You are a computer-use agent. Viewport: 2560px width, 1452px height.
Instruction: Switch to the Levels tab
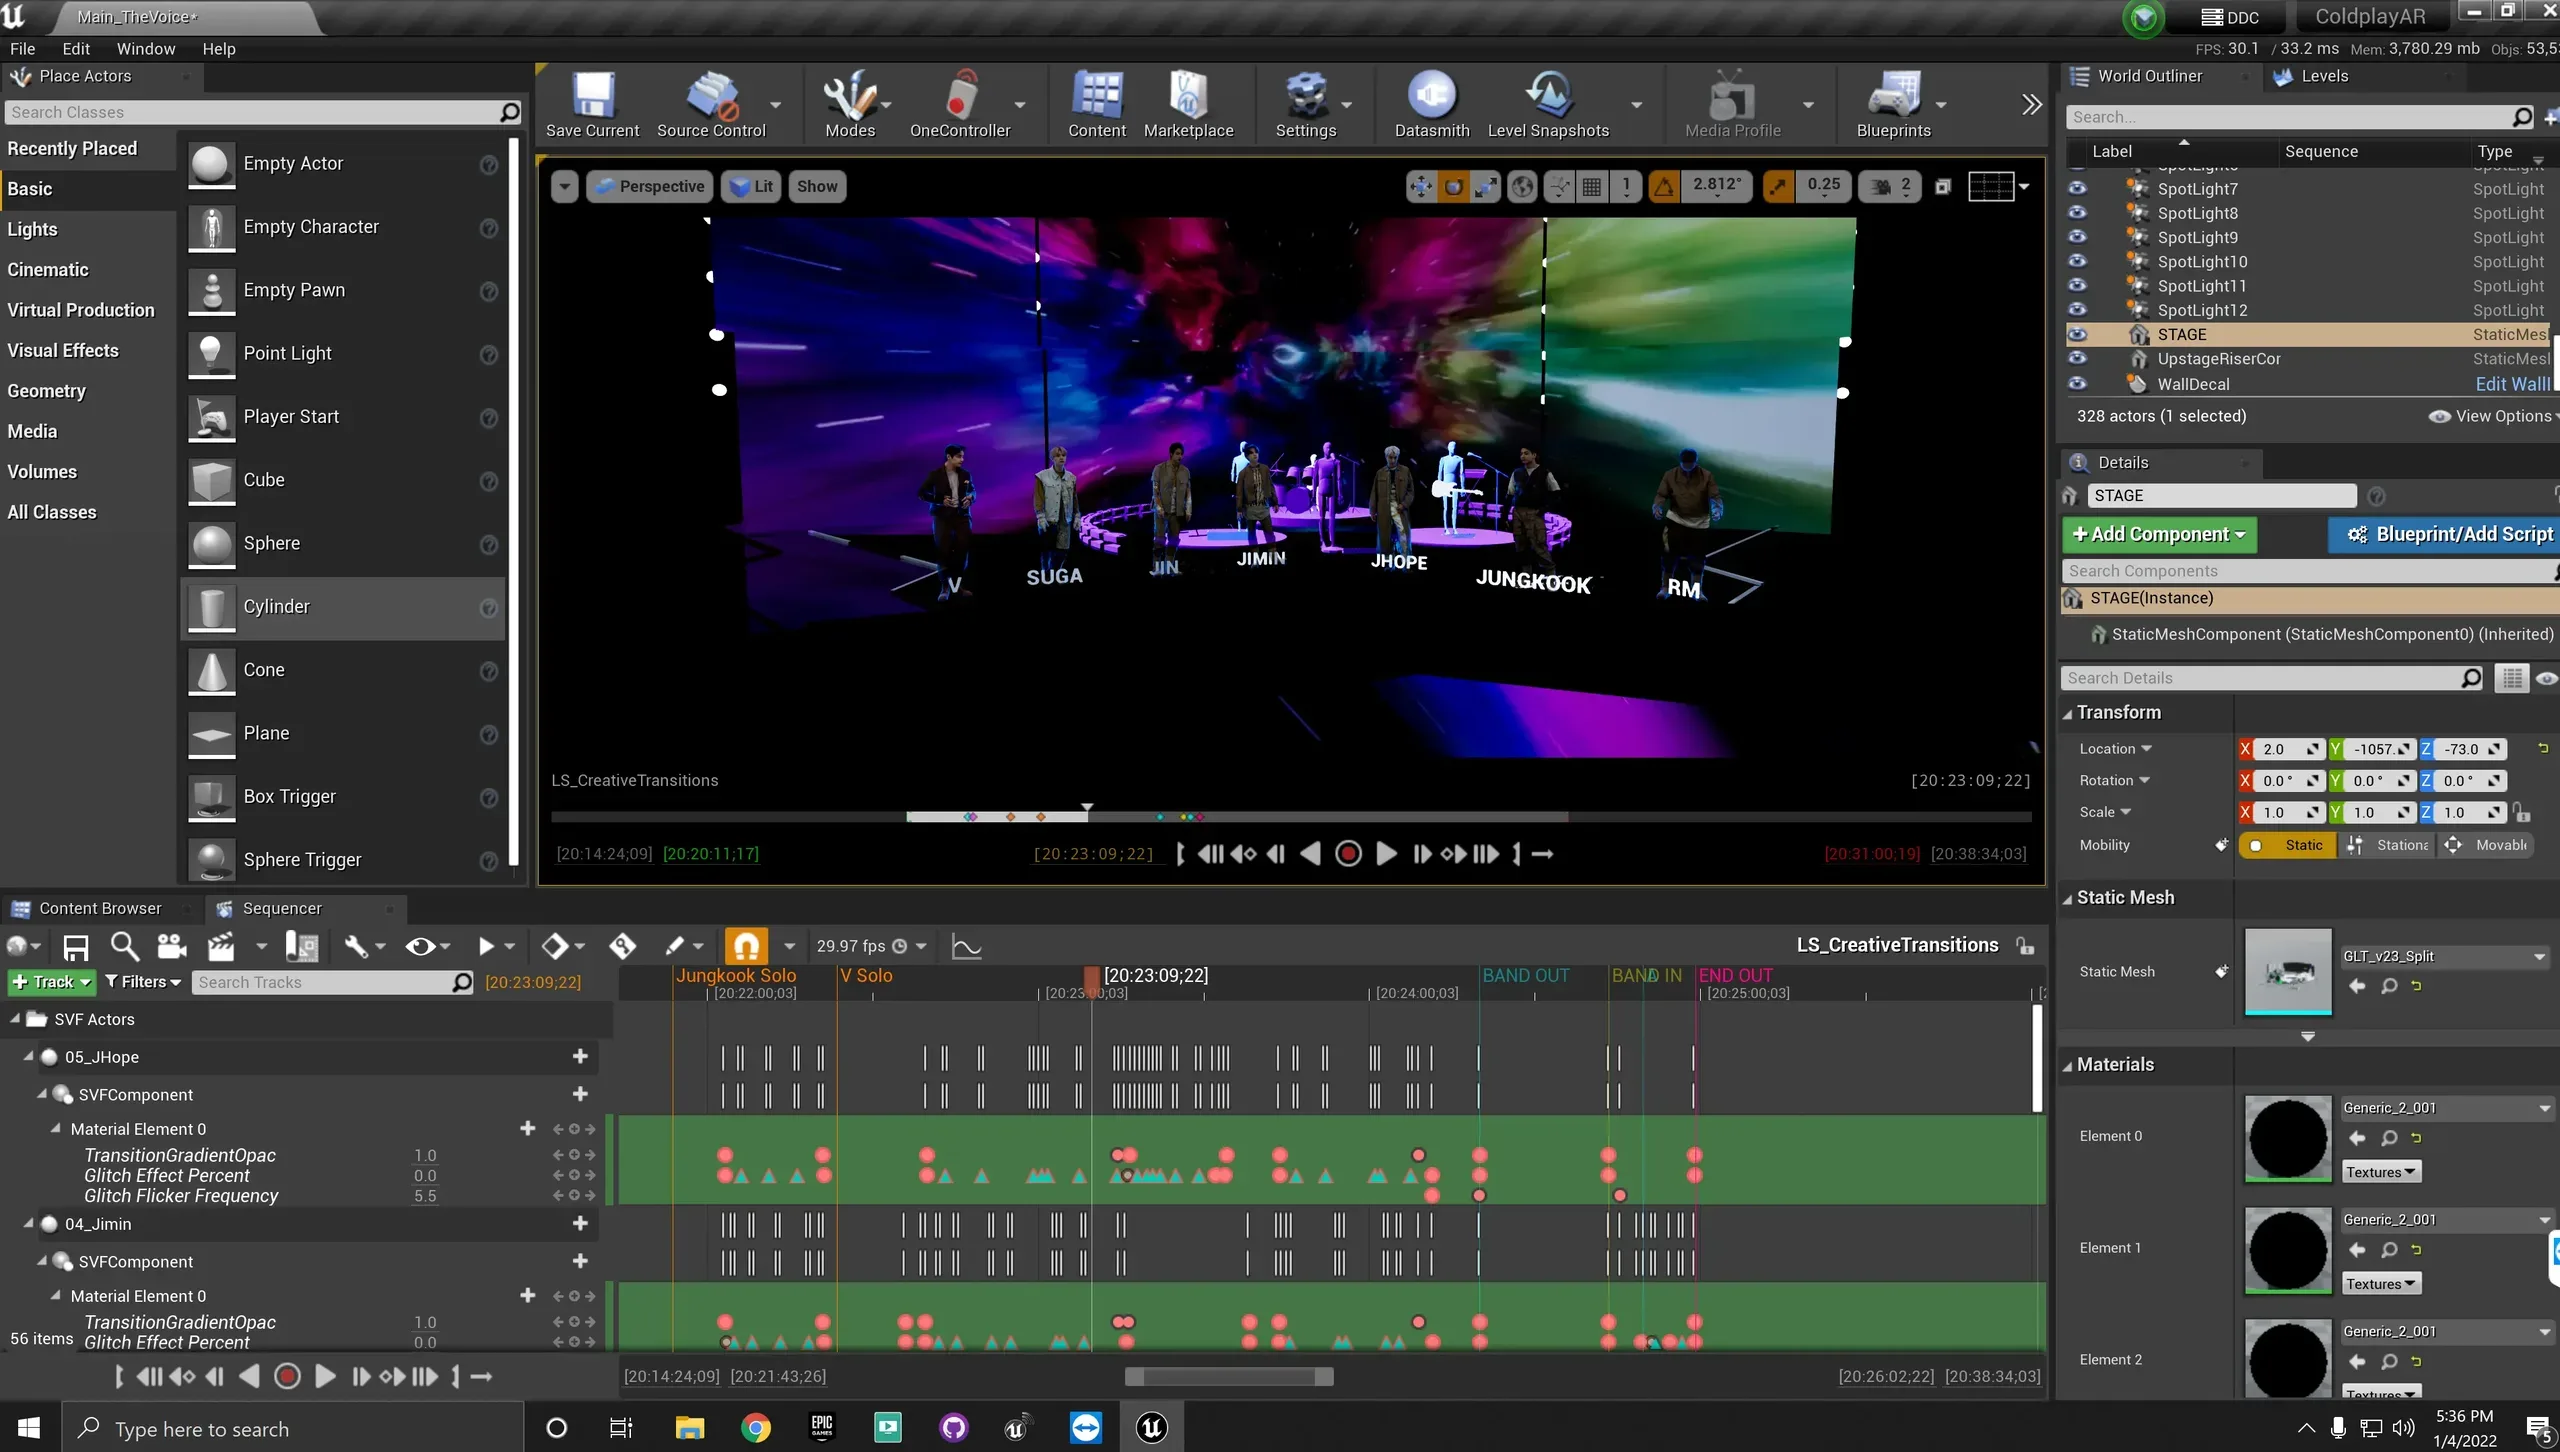point(2324,76)
